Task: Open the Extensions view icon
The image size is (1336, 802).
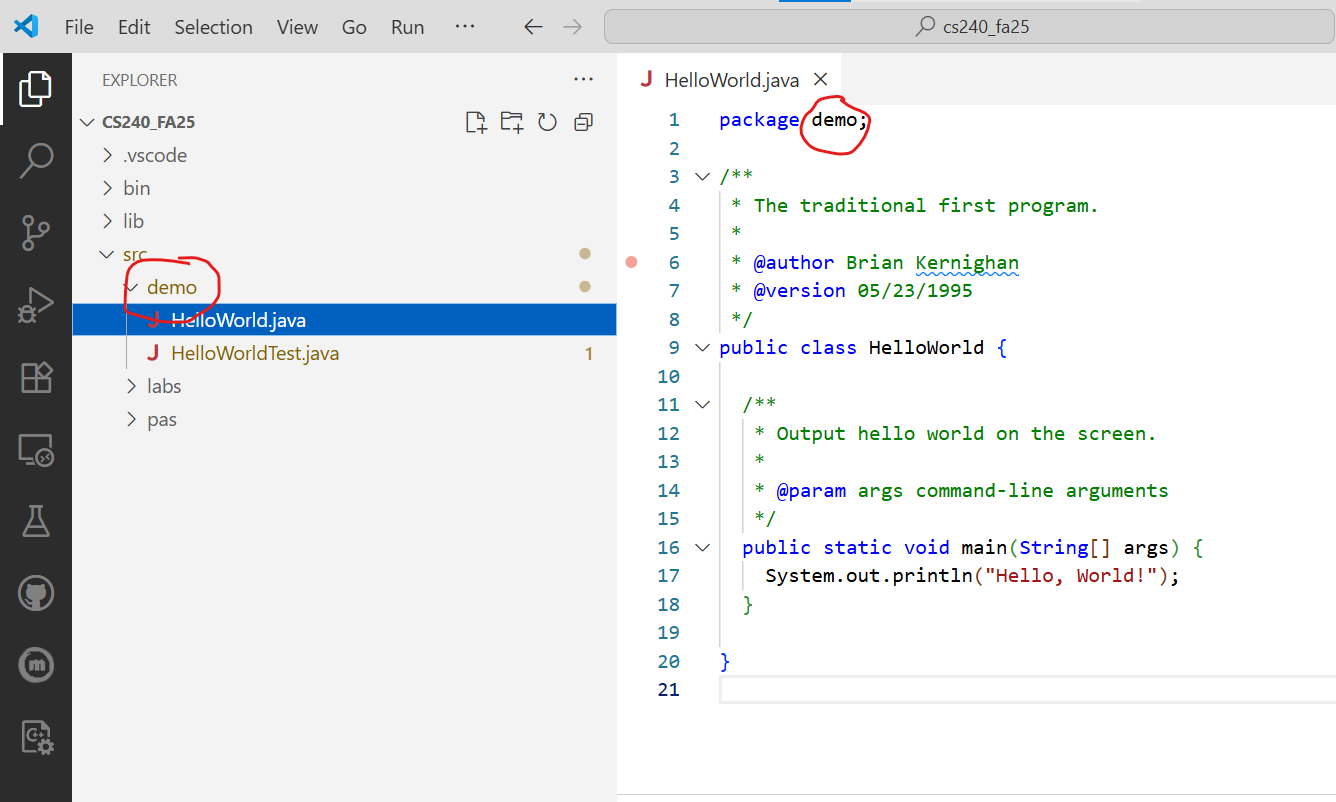Action: [x=36, y=377]
